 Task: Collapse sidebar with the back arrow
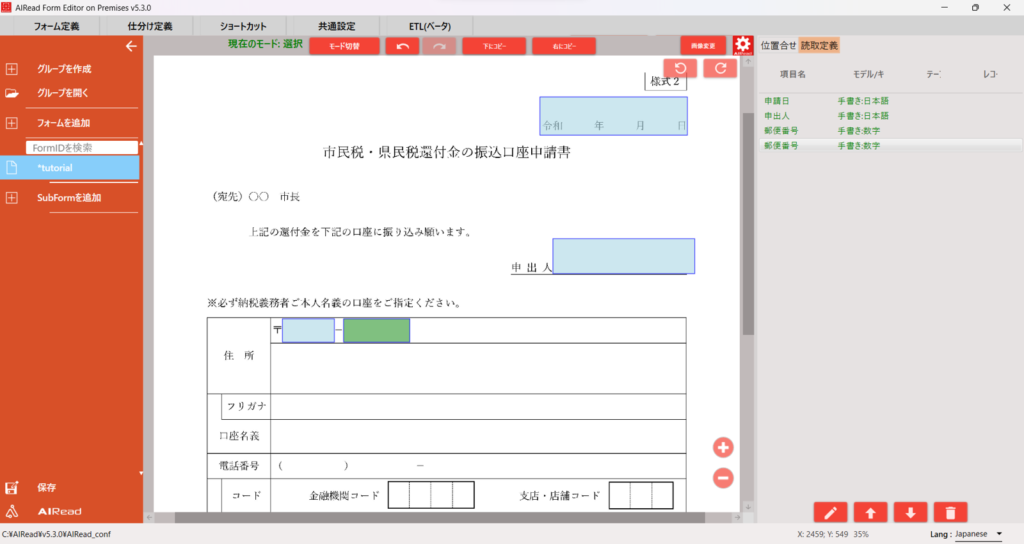click(130, 46)
